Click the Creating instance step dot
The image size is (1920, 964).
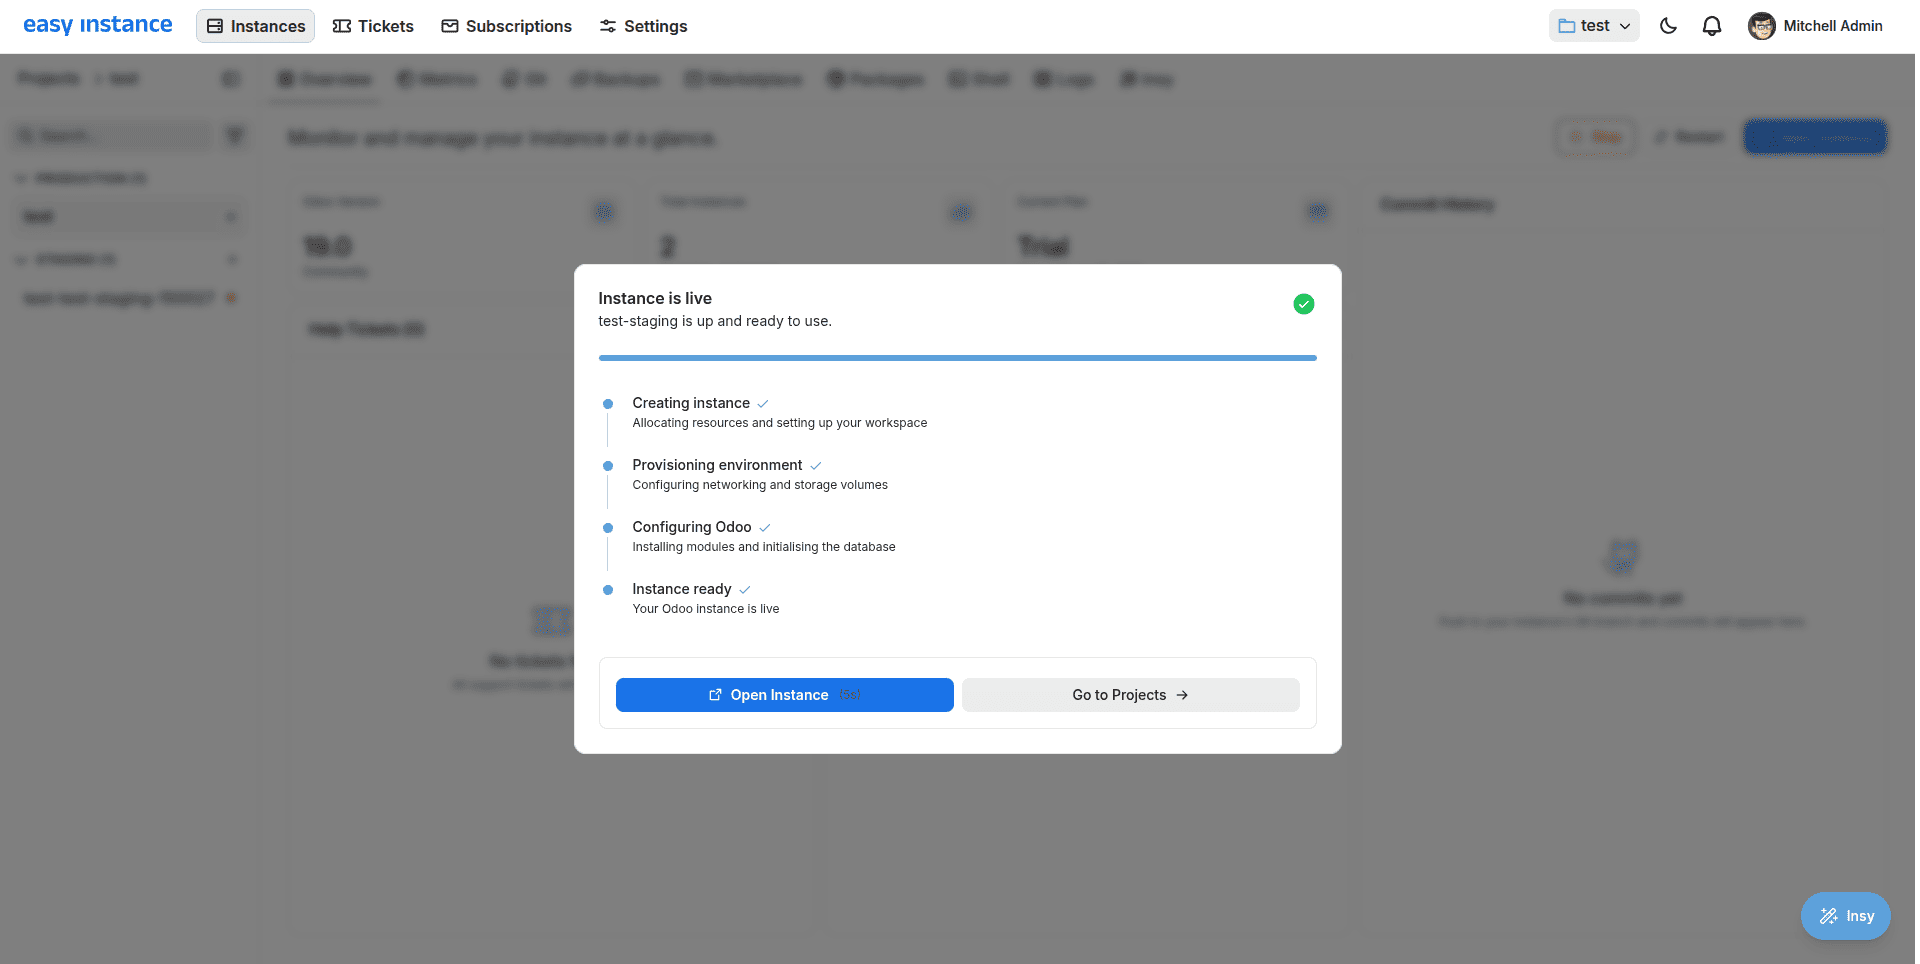pyautogui.click(x=607, y=404)
